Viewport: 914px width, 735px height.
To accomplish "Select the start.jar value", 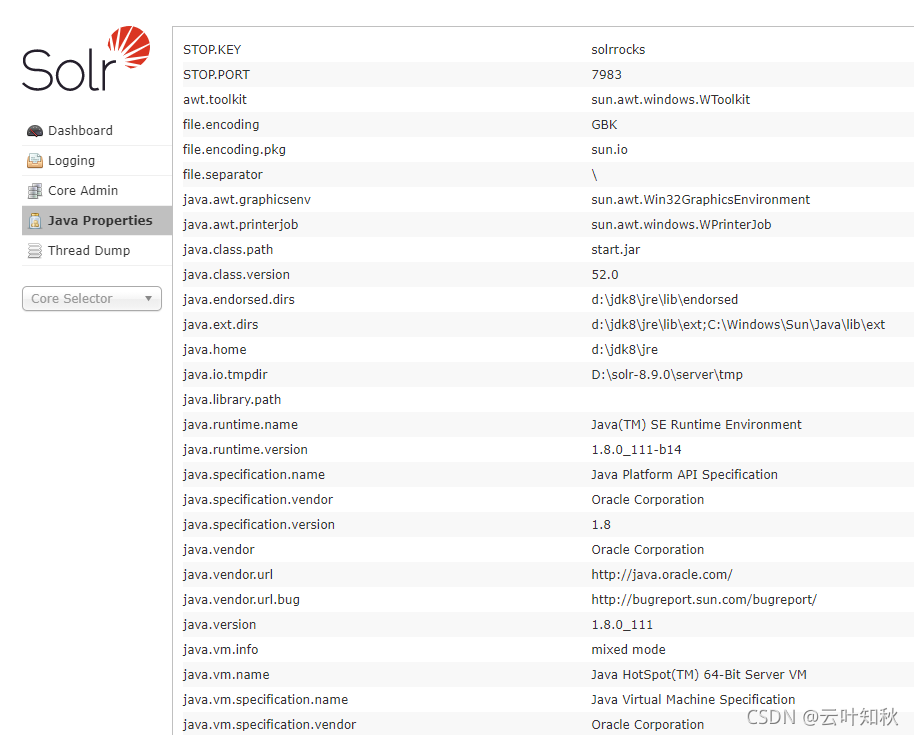I will [x=616, y=250].
